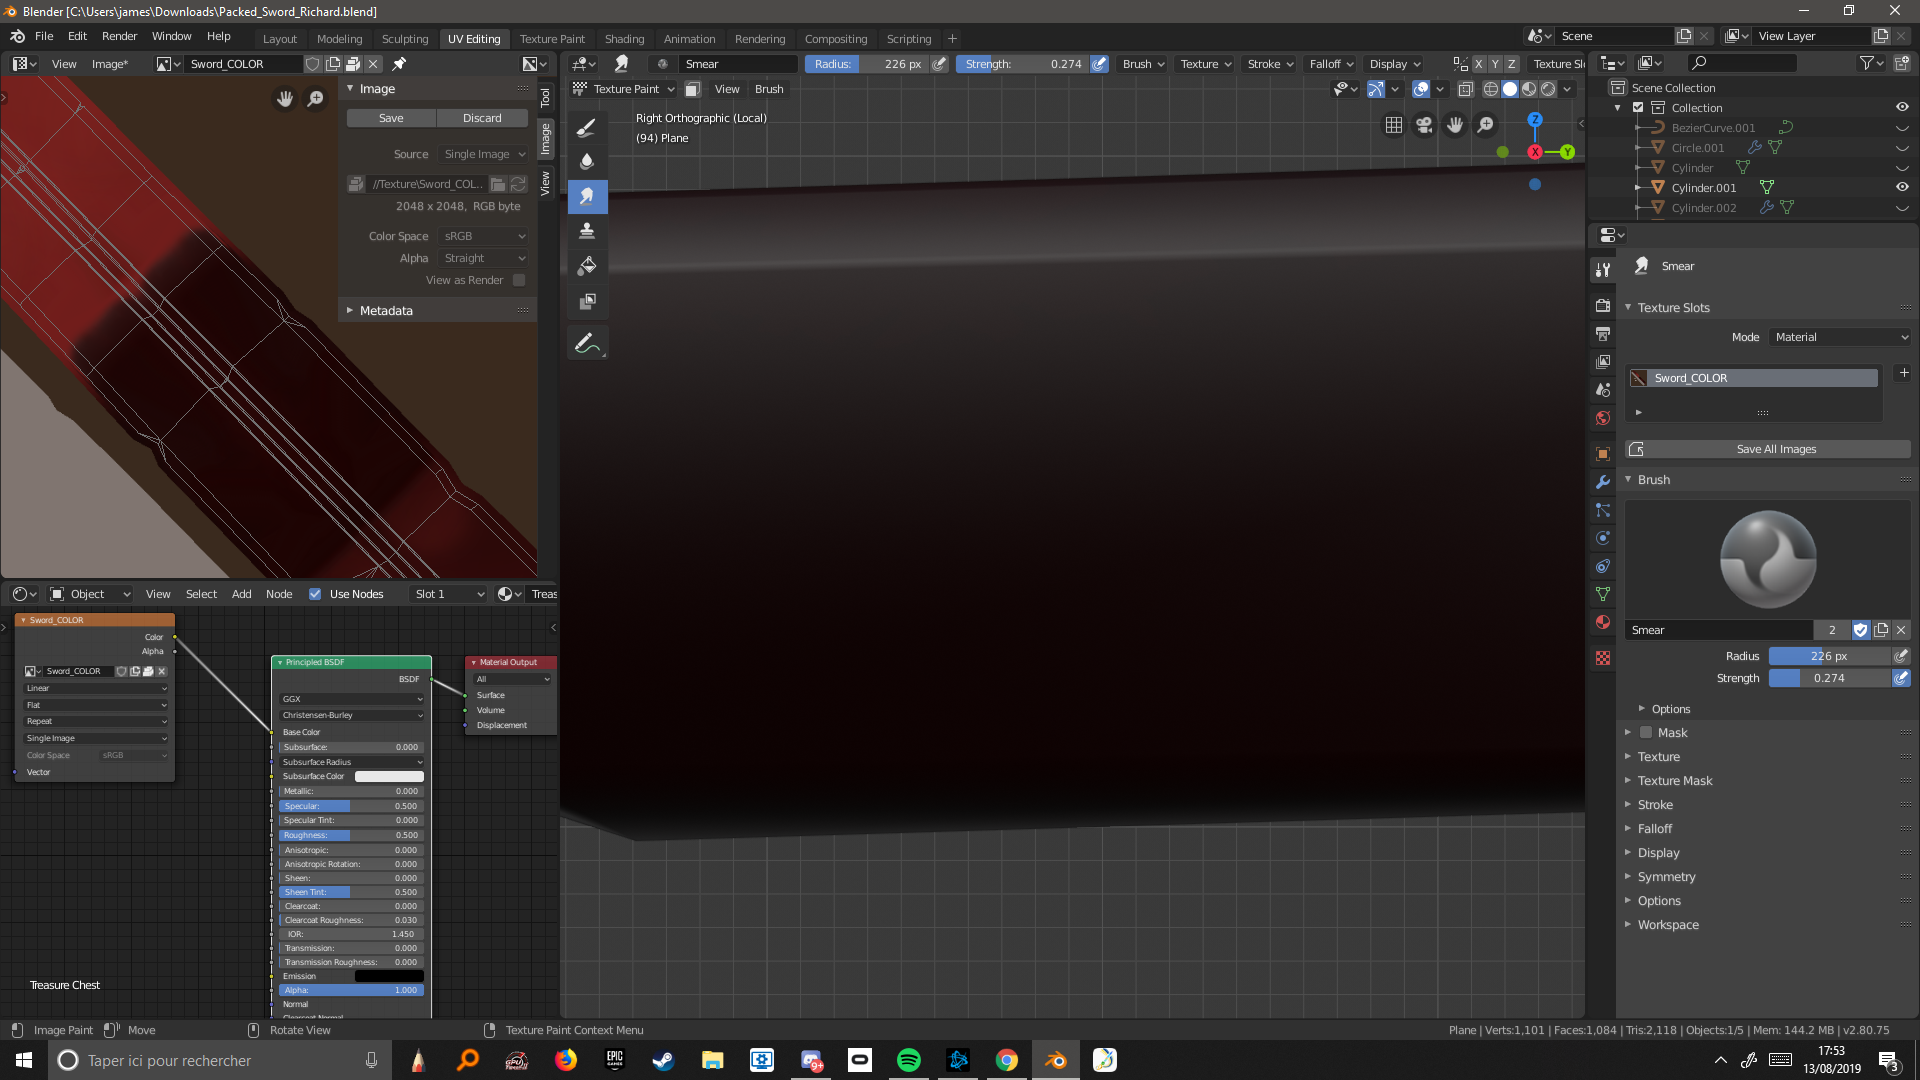The image size is (1920, 1080).
Task: Select the Fill bucket tool
Action: pos(587,265)
